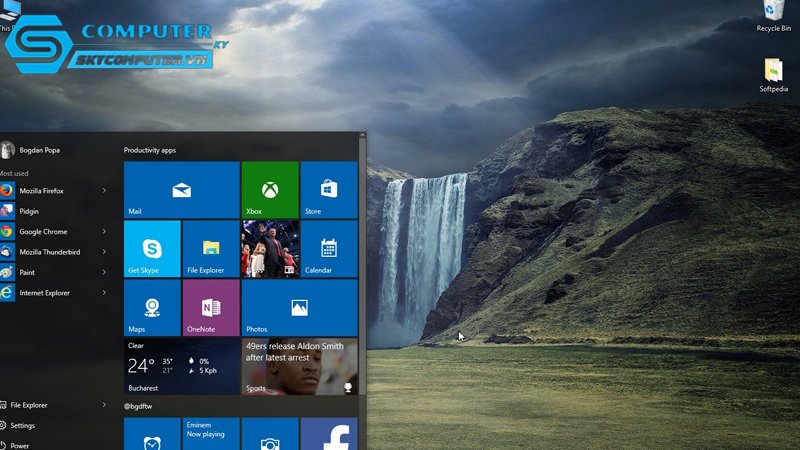Expand Paint jump list arrow

point(104,272)
